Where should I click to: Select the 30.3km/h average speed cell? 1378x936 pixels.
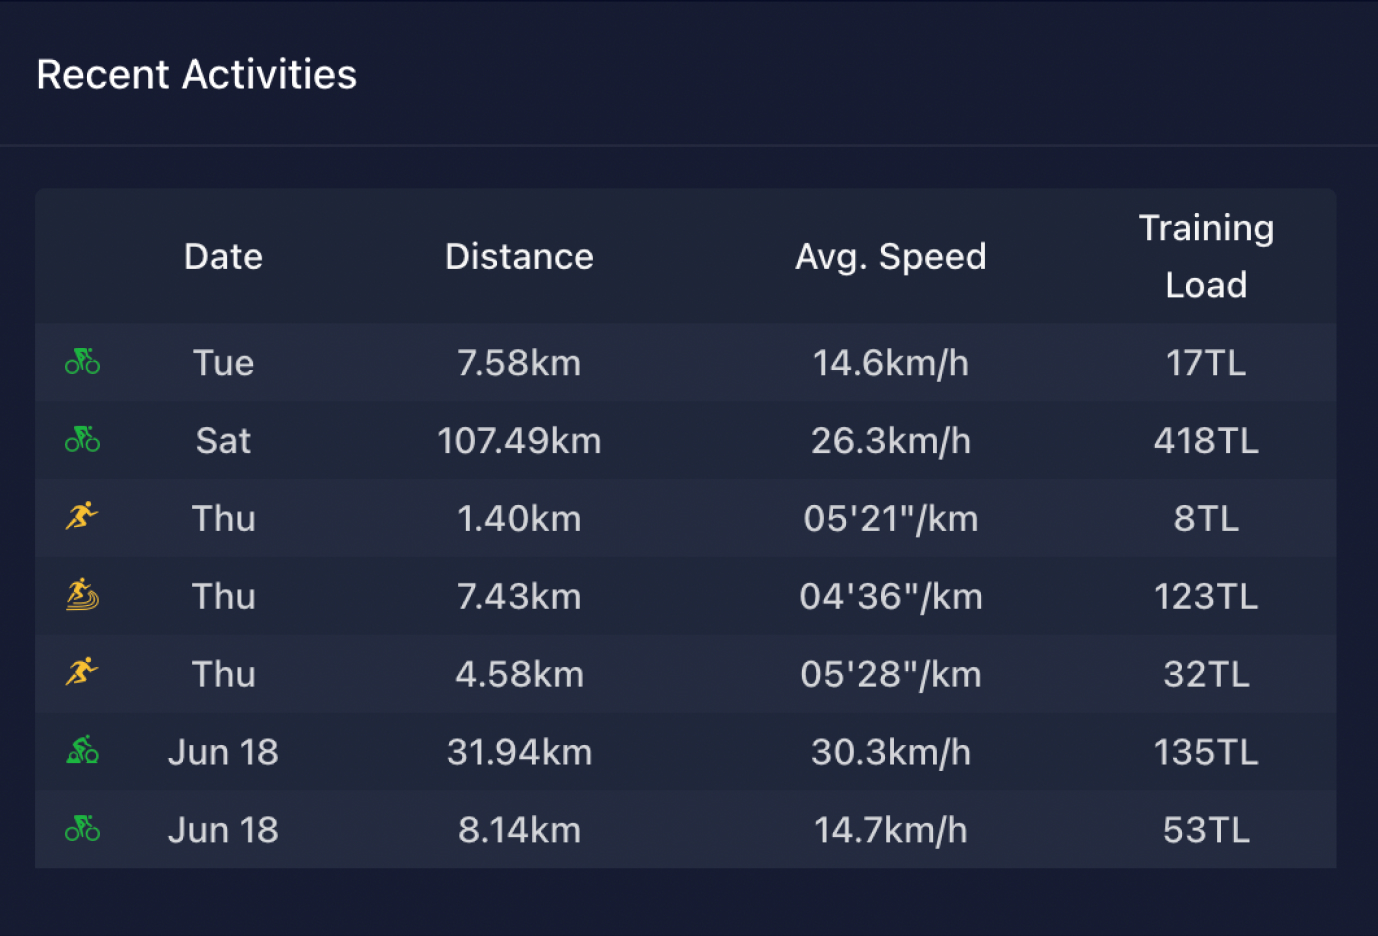pos(890,752)
